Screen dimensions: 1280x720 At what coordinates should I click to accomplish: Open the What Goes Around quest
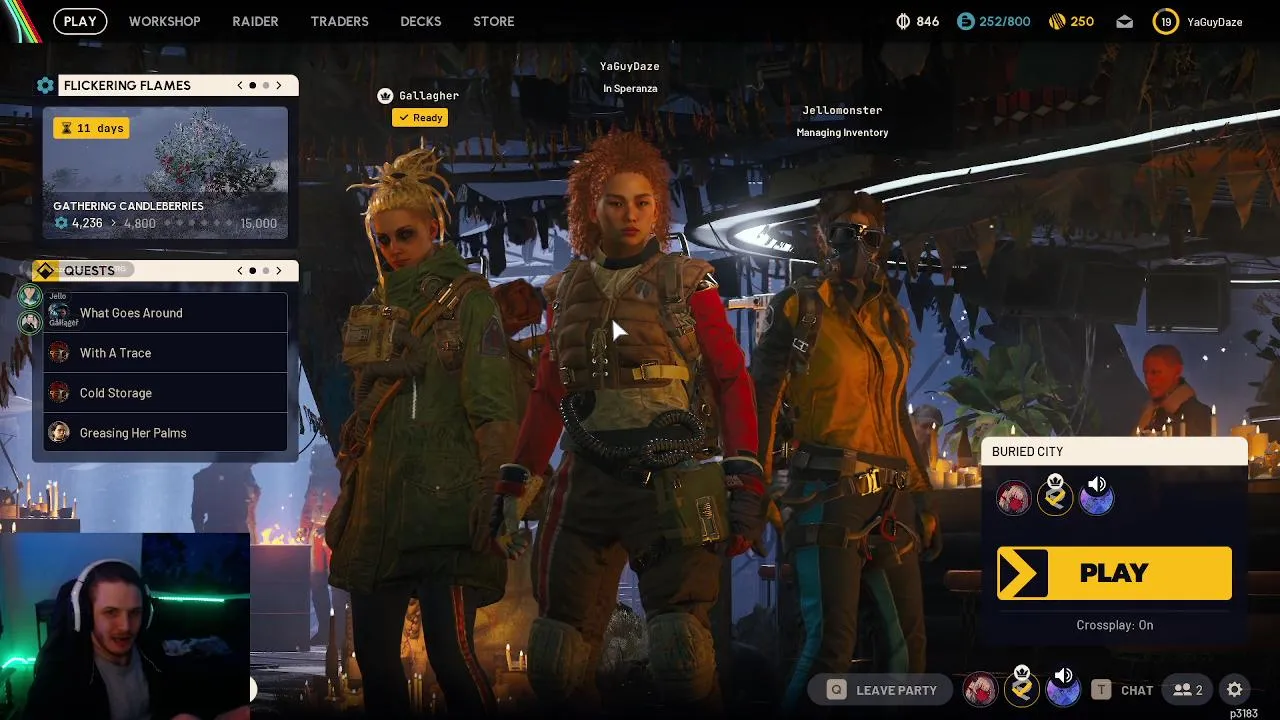click(x=165, y=313)
